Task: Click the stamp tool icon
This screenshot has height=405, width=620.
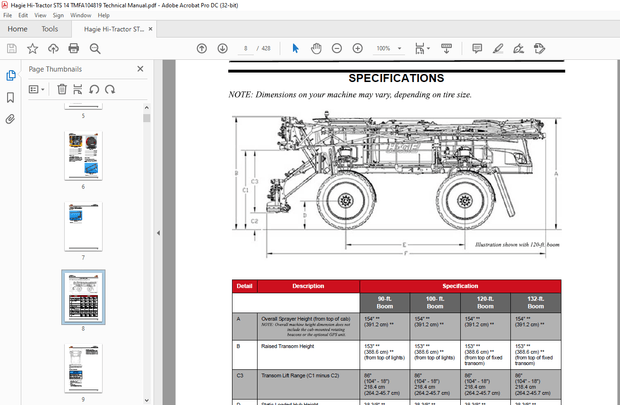Action: 539,48
